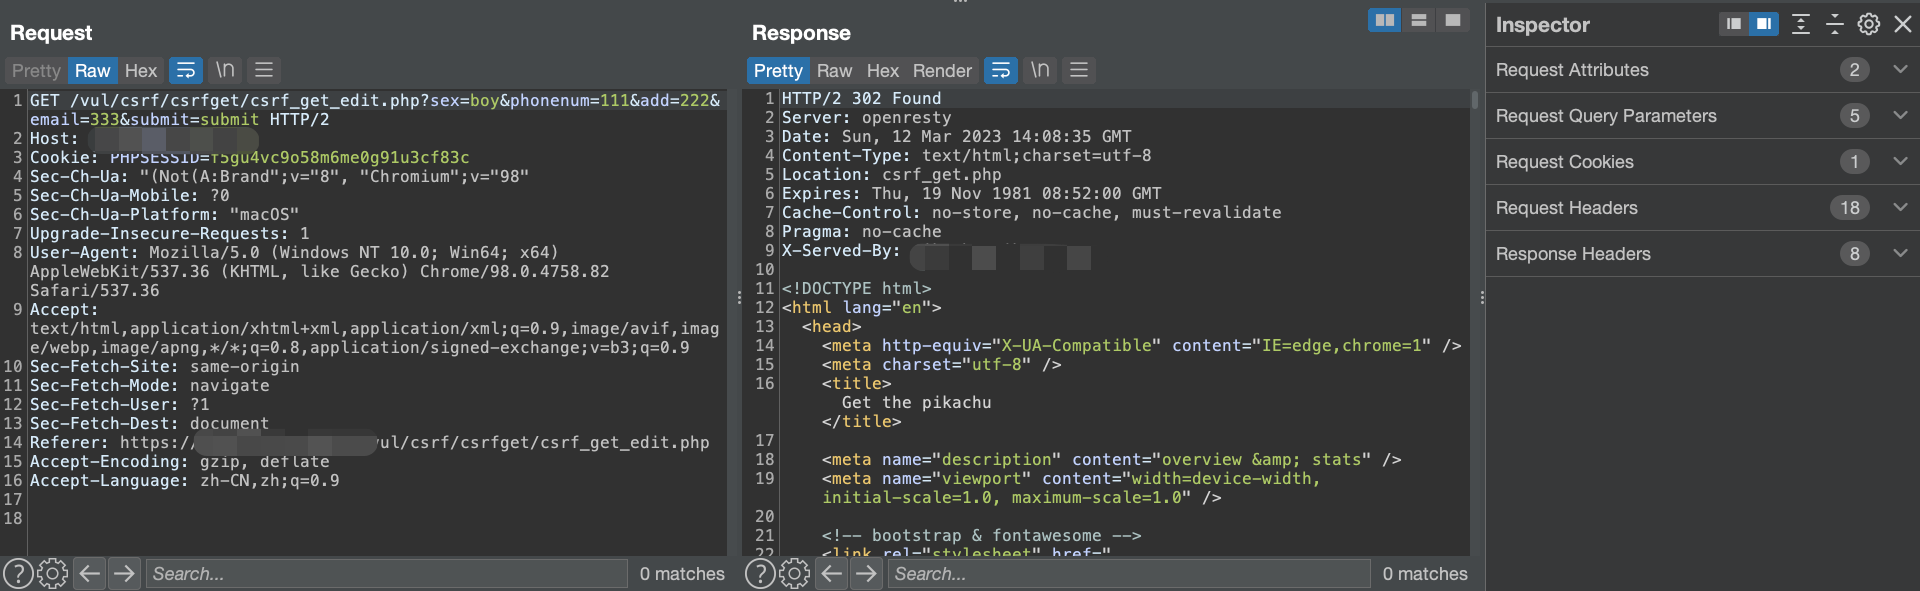Image resolution: width=1920 pixels, height=591 pixels.
Task: Click the Response panel vertical scrollbar
Action: [1474, 100]
